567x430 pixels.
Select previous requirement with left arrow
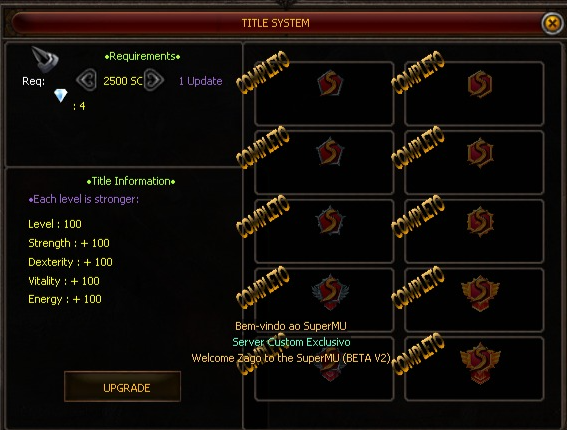click(86, 80)
